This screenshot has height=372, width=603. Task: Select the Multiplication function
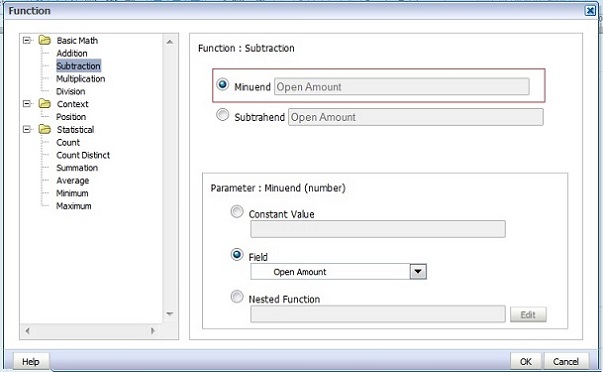tap(80, 78)
